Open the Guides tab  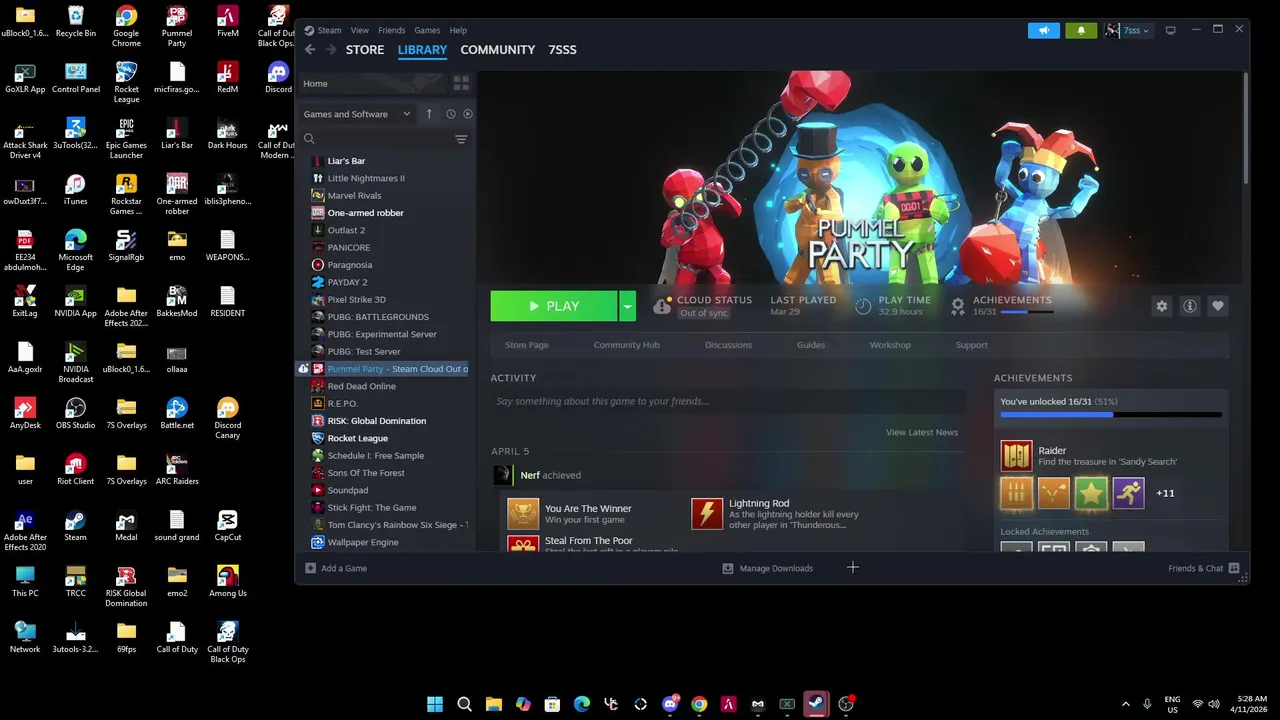811,345
